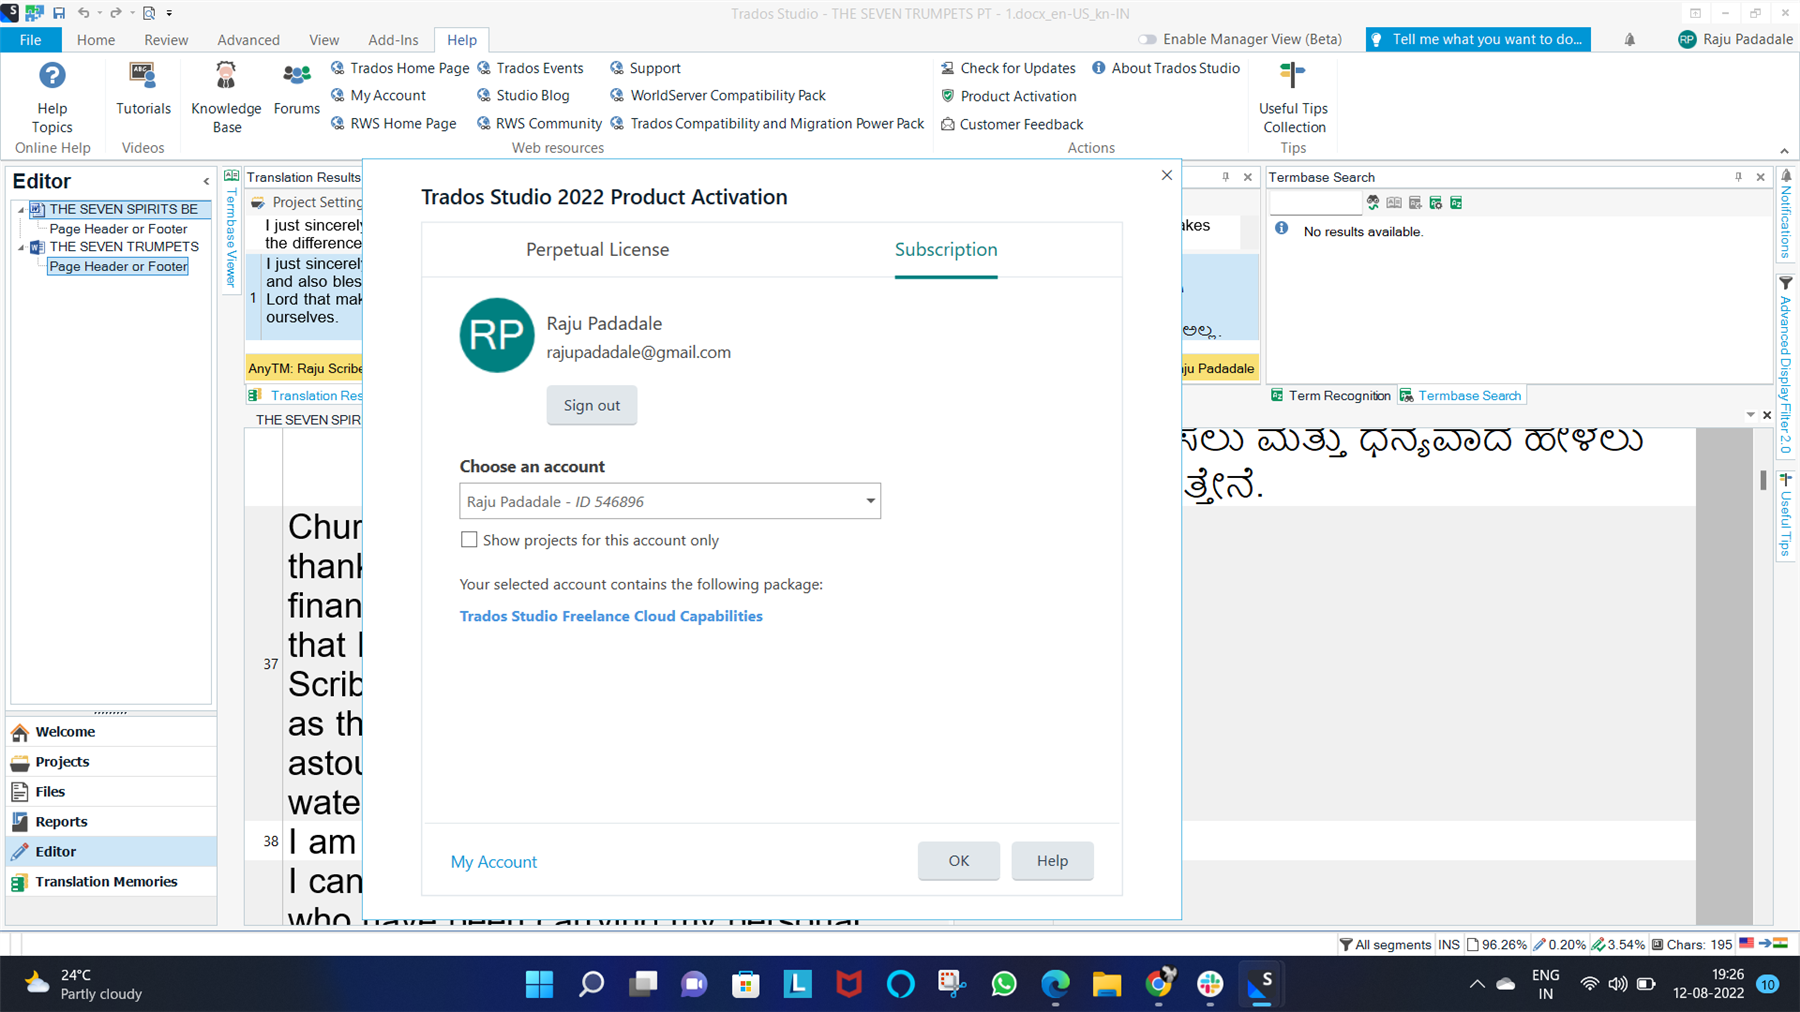
Task: Click the Sign out button
Action: (591, 404)
